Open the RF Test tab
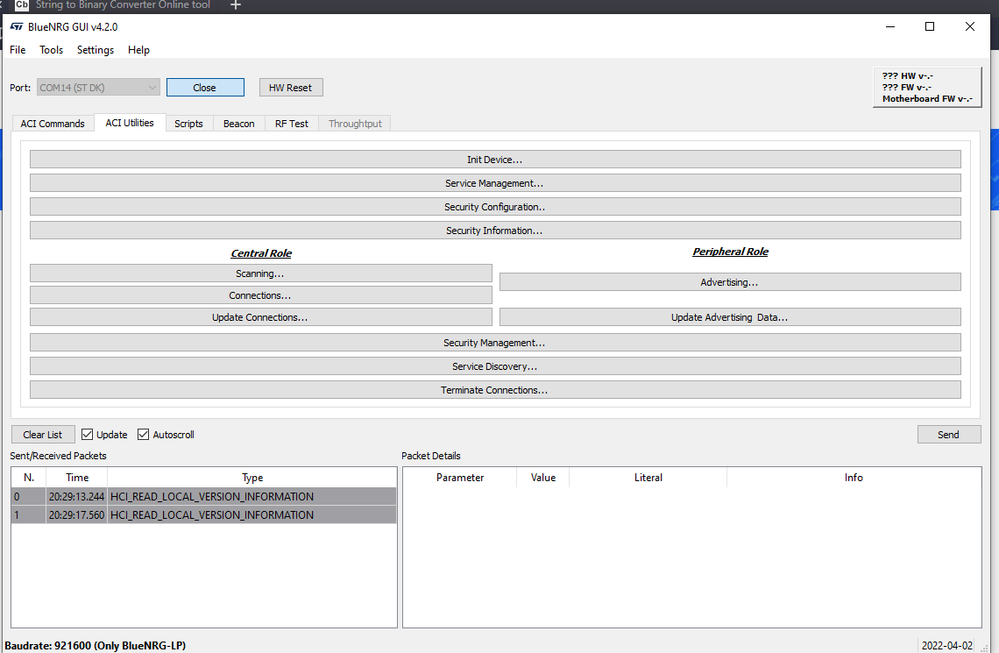This screenshot has width=999, height=653. click(x=292, y=124)
